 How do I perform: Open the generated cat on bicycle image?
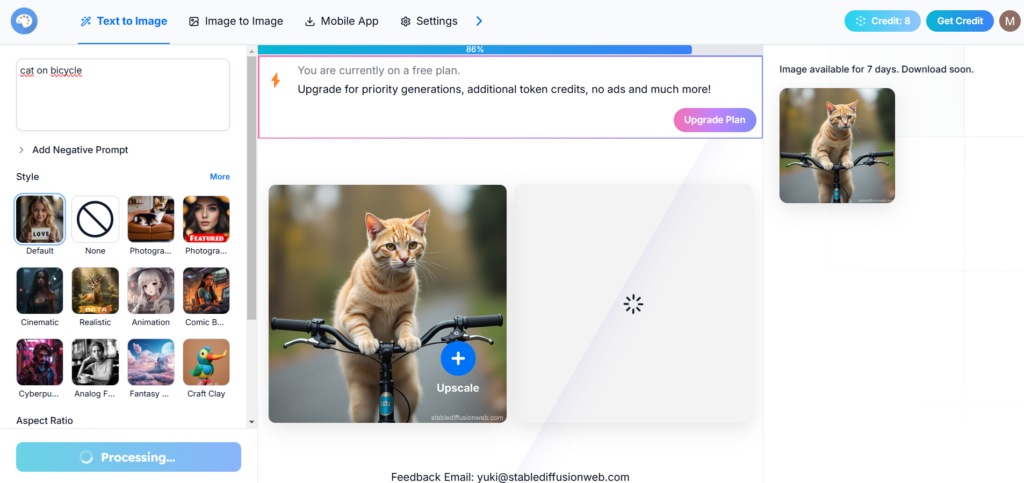[x=387, y=304]
